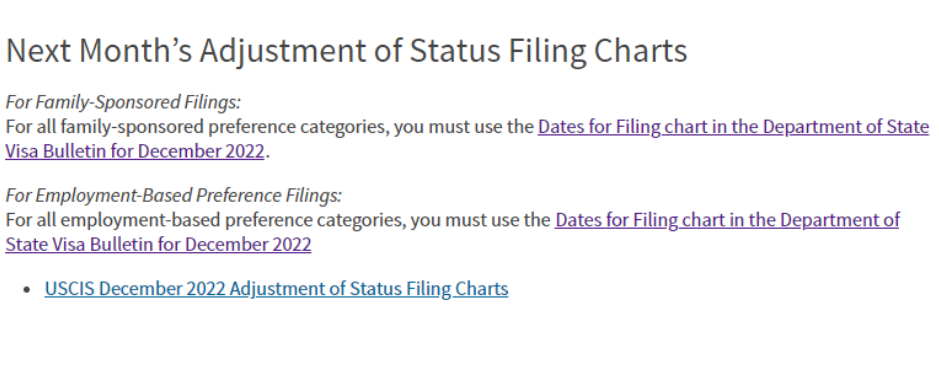Click 'Visa Bulletin for December 2022' under family-sponsored section
This screenshot has width=939, height=378.
pos(135,152)
